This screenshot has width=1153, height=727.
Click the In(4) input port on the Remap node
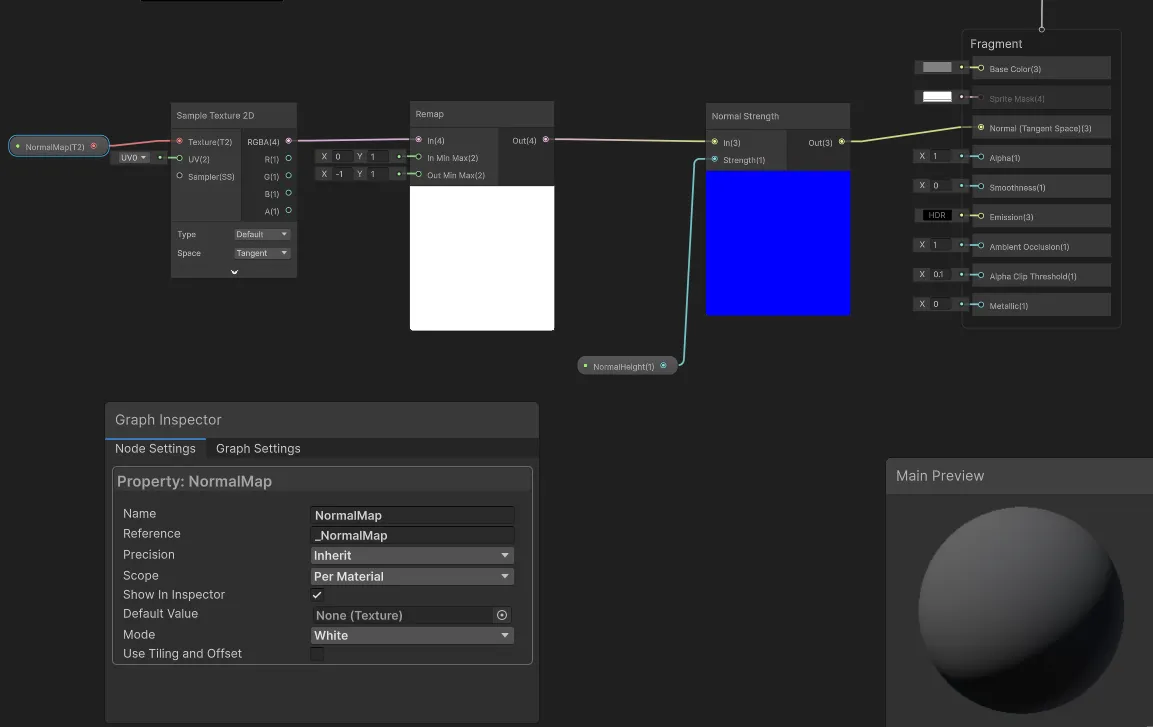419,140
